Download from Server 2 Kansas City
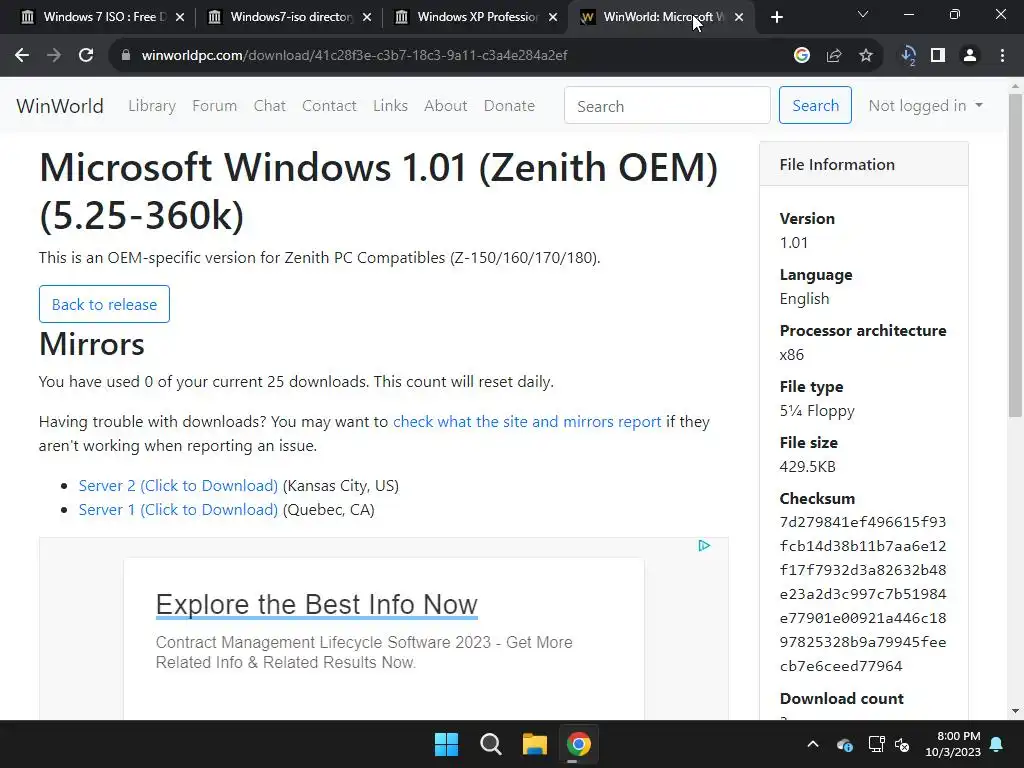This screenshot has width=1024, height=768. tap(178, 486)
